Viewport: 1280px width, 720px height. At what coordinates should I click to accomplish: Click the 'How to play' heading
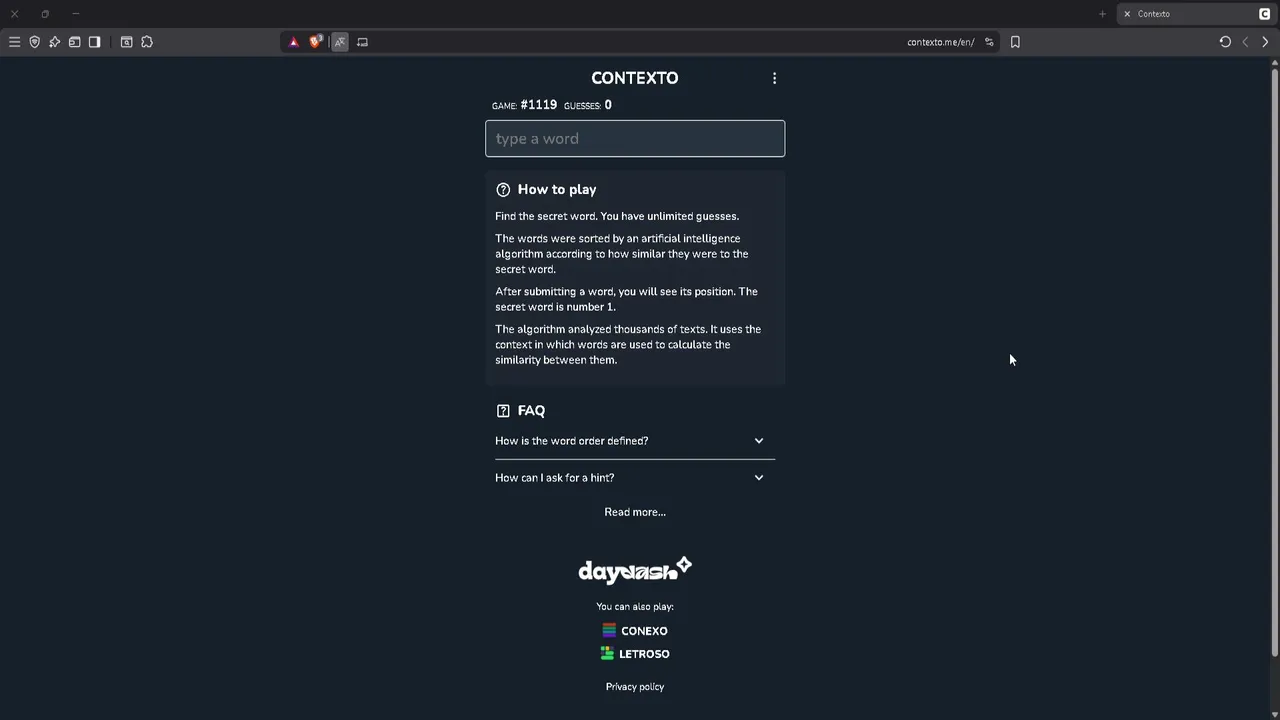tap(557, 189)
